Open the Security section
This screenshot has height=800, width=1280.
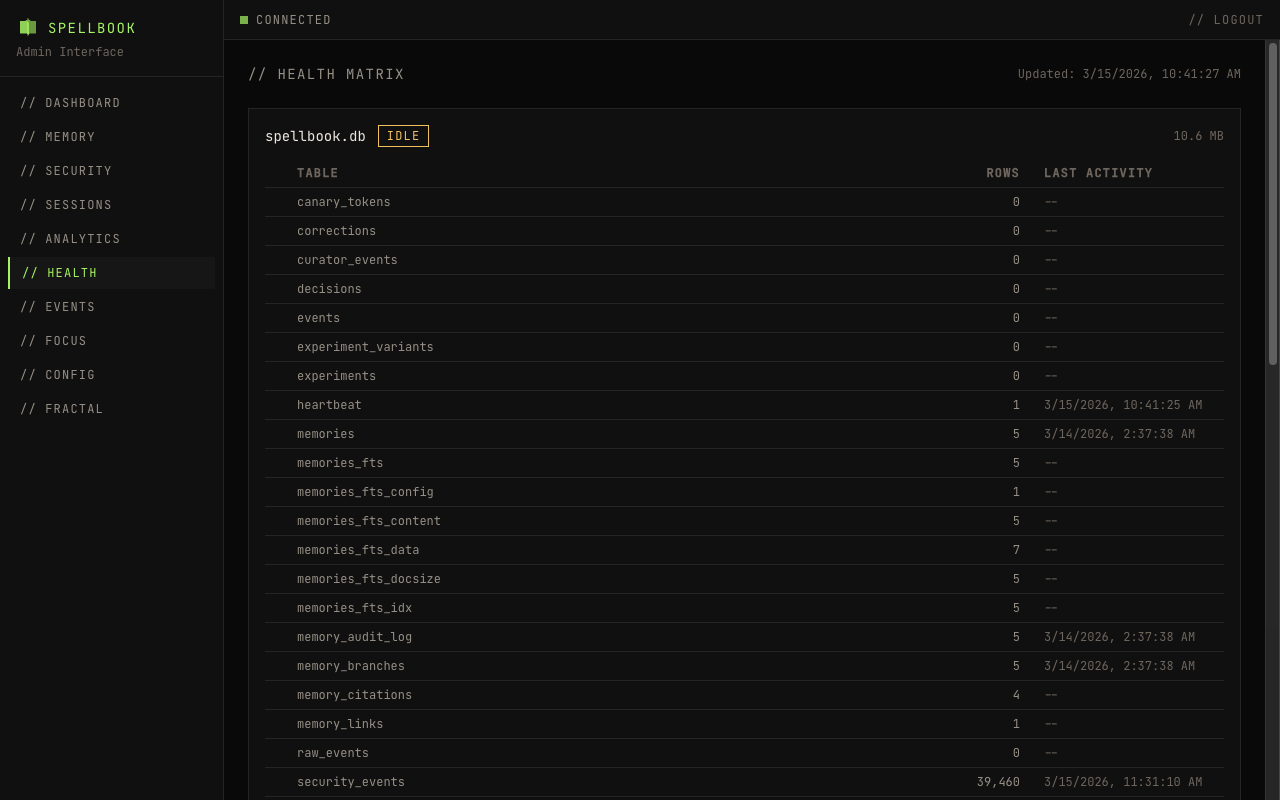point(66,171)
